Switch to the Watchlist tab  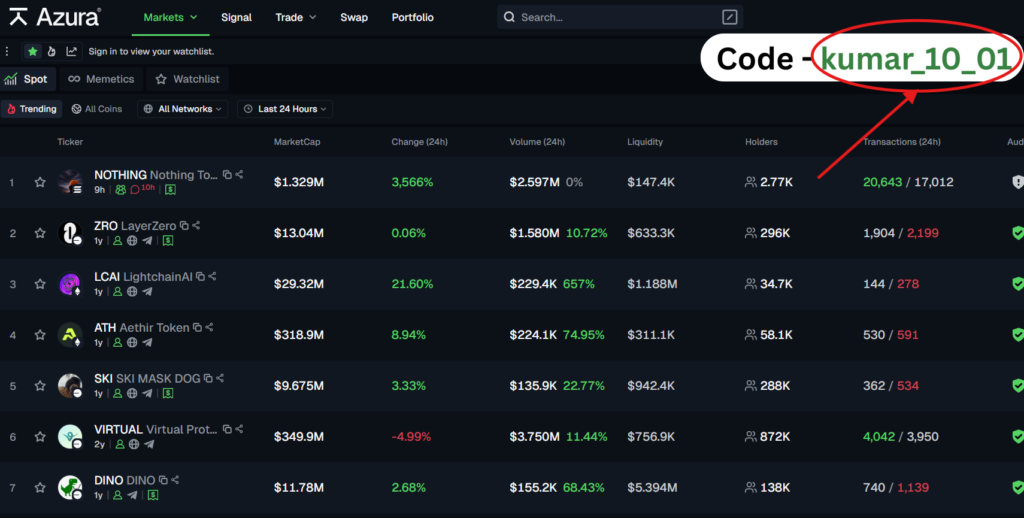(x=187, y=79)
